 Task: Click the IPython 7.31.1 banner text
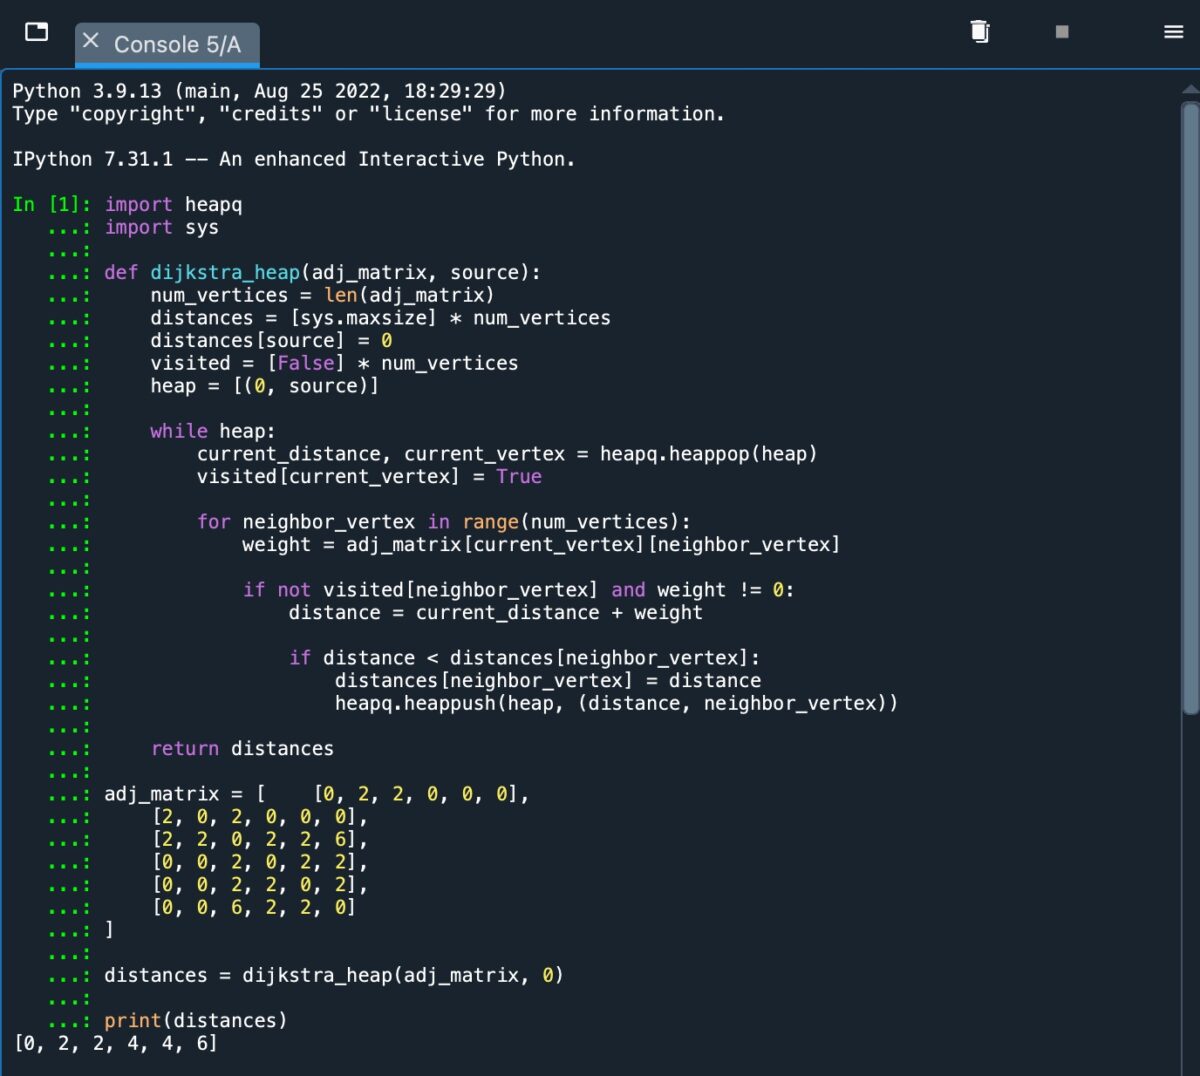pyautogui.click(x=293, y=160)
